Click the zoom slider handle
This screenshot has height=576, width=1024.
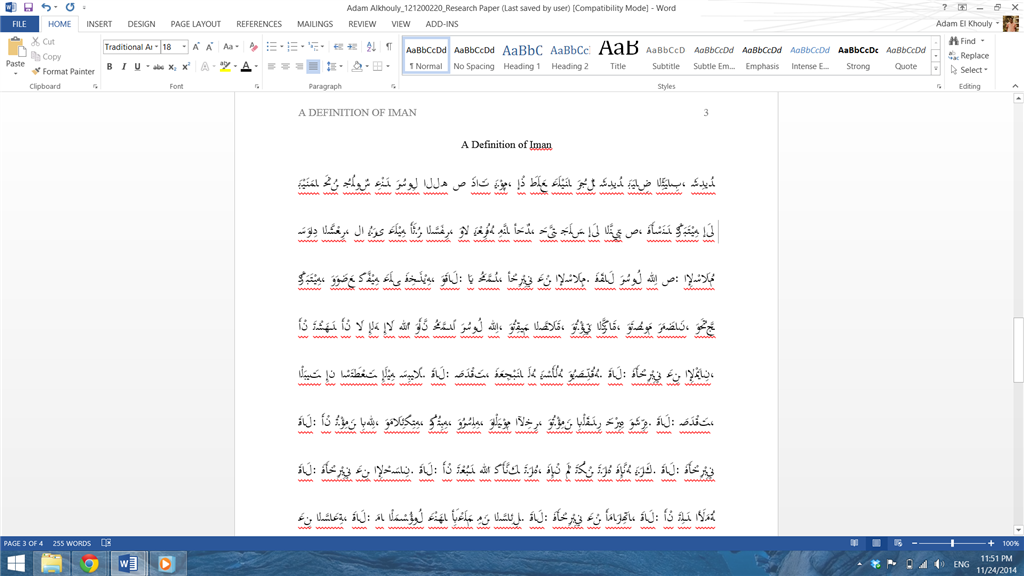(x=952, y=543)
